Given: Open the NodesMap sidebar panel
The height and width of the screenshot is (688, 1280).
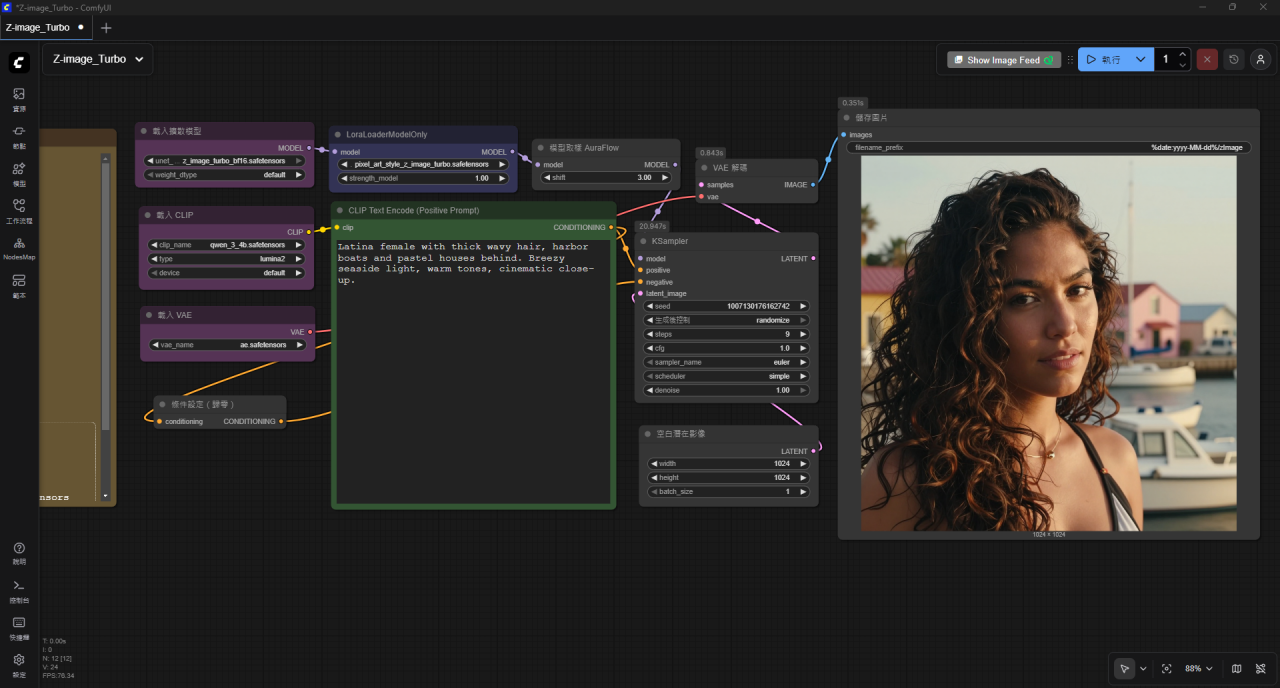Looking at the screenshot, I should (19, 248).
